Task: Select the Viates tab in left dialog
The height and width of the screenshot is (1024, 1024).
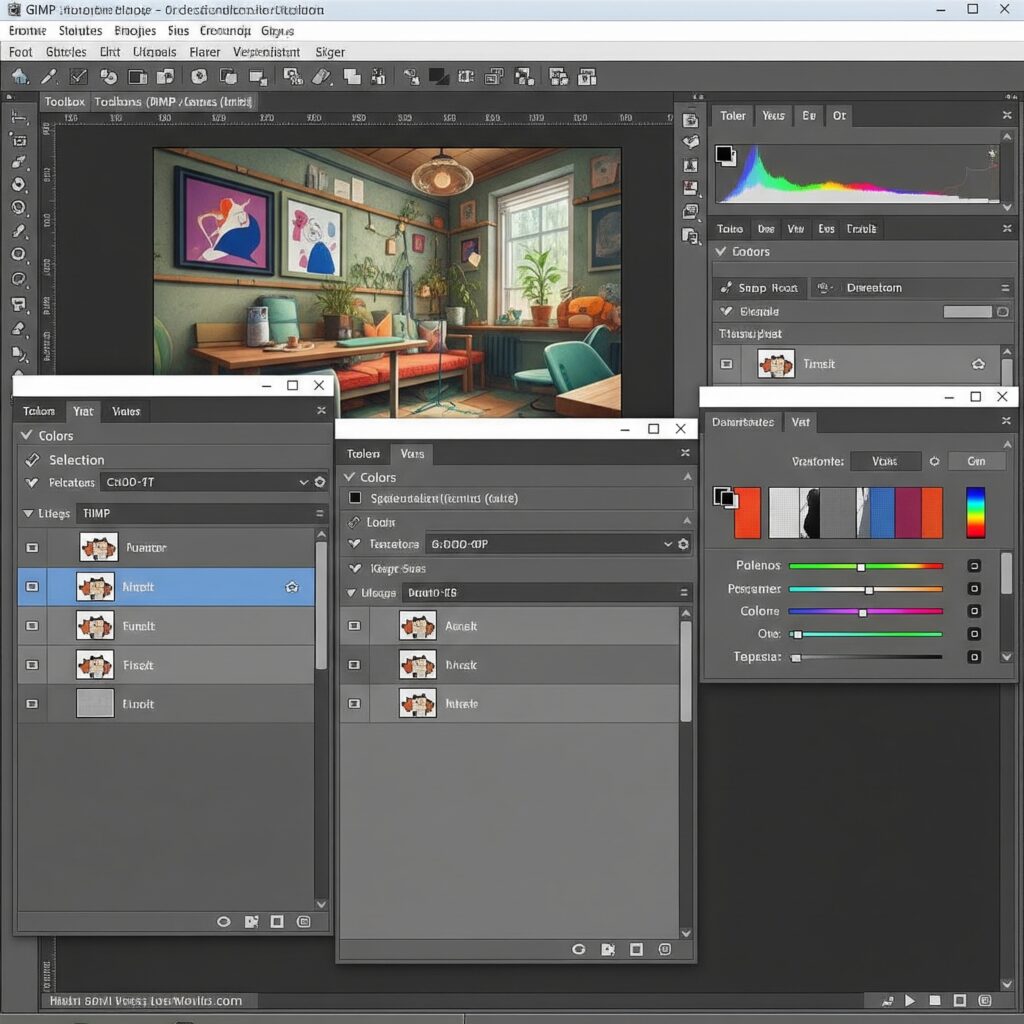Action: click(126, 411)
